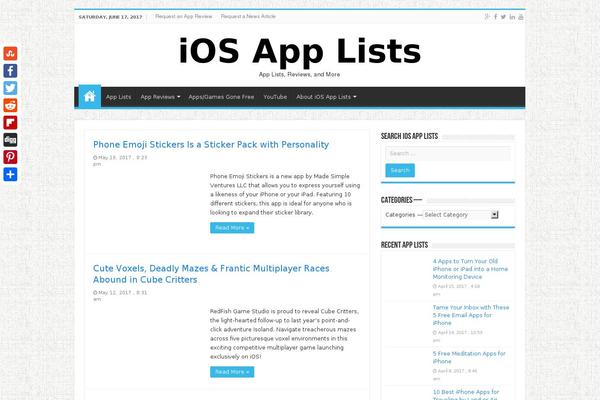Click Read More under Phone Emoji Stickers
The width and height of the screenshot is (600, 400).
(x=232, y=228)
